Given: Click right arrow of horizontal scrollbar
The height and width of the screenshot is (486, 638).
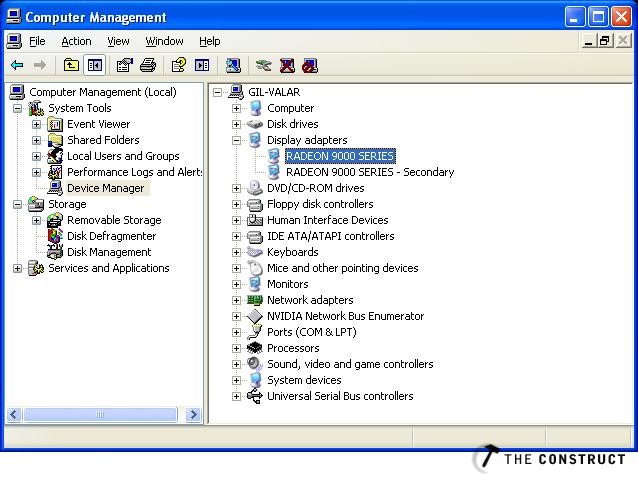Looking at the screenshot, I should tap(193, 414).
